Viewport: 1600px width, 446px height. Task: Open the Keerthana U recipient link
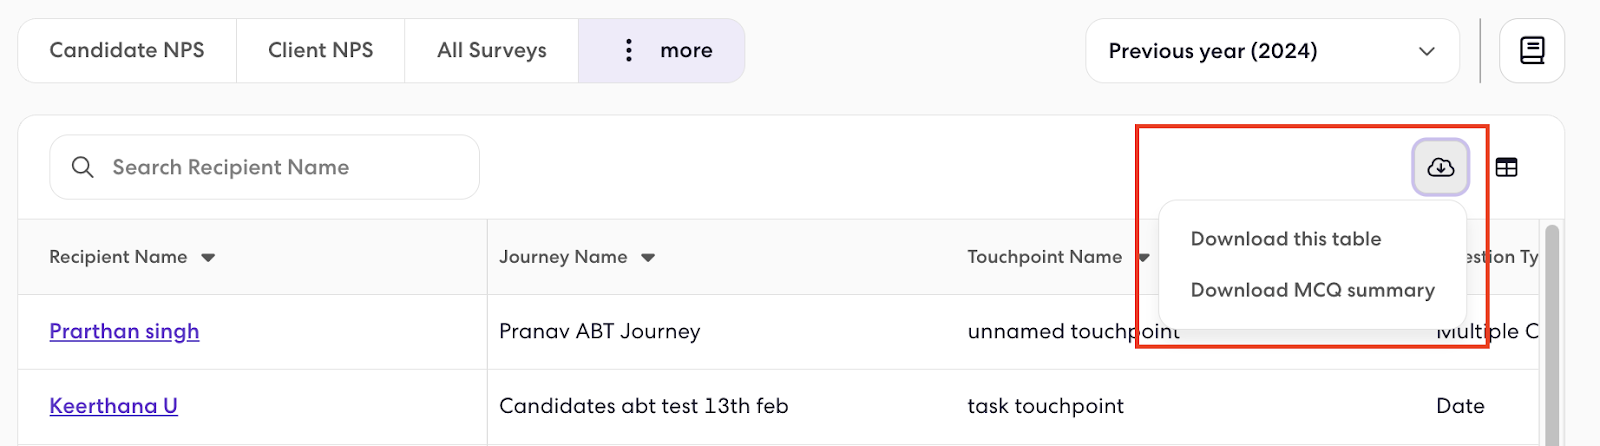113,406
